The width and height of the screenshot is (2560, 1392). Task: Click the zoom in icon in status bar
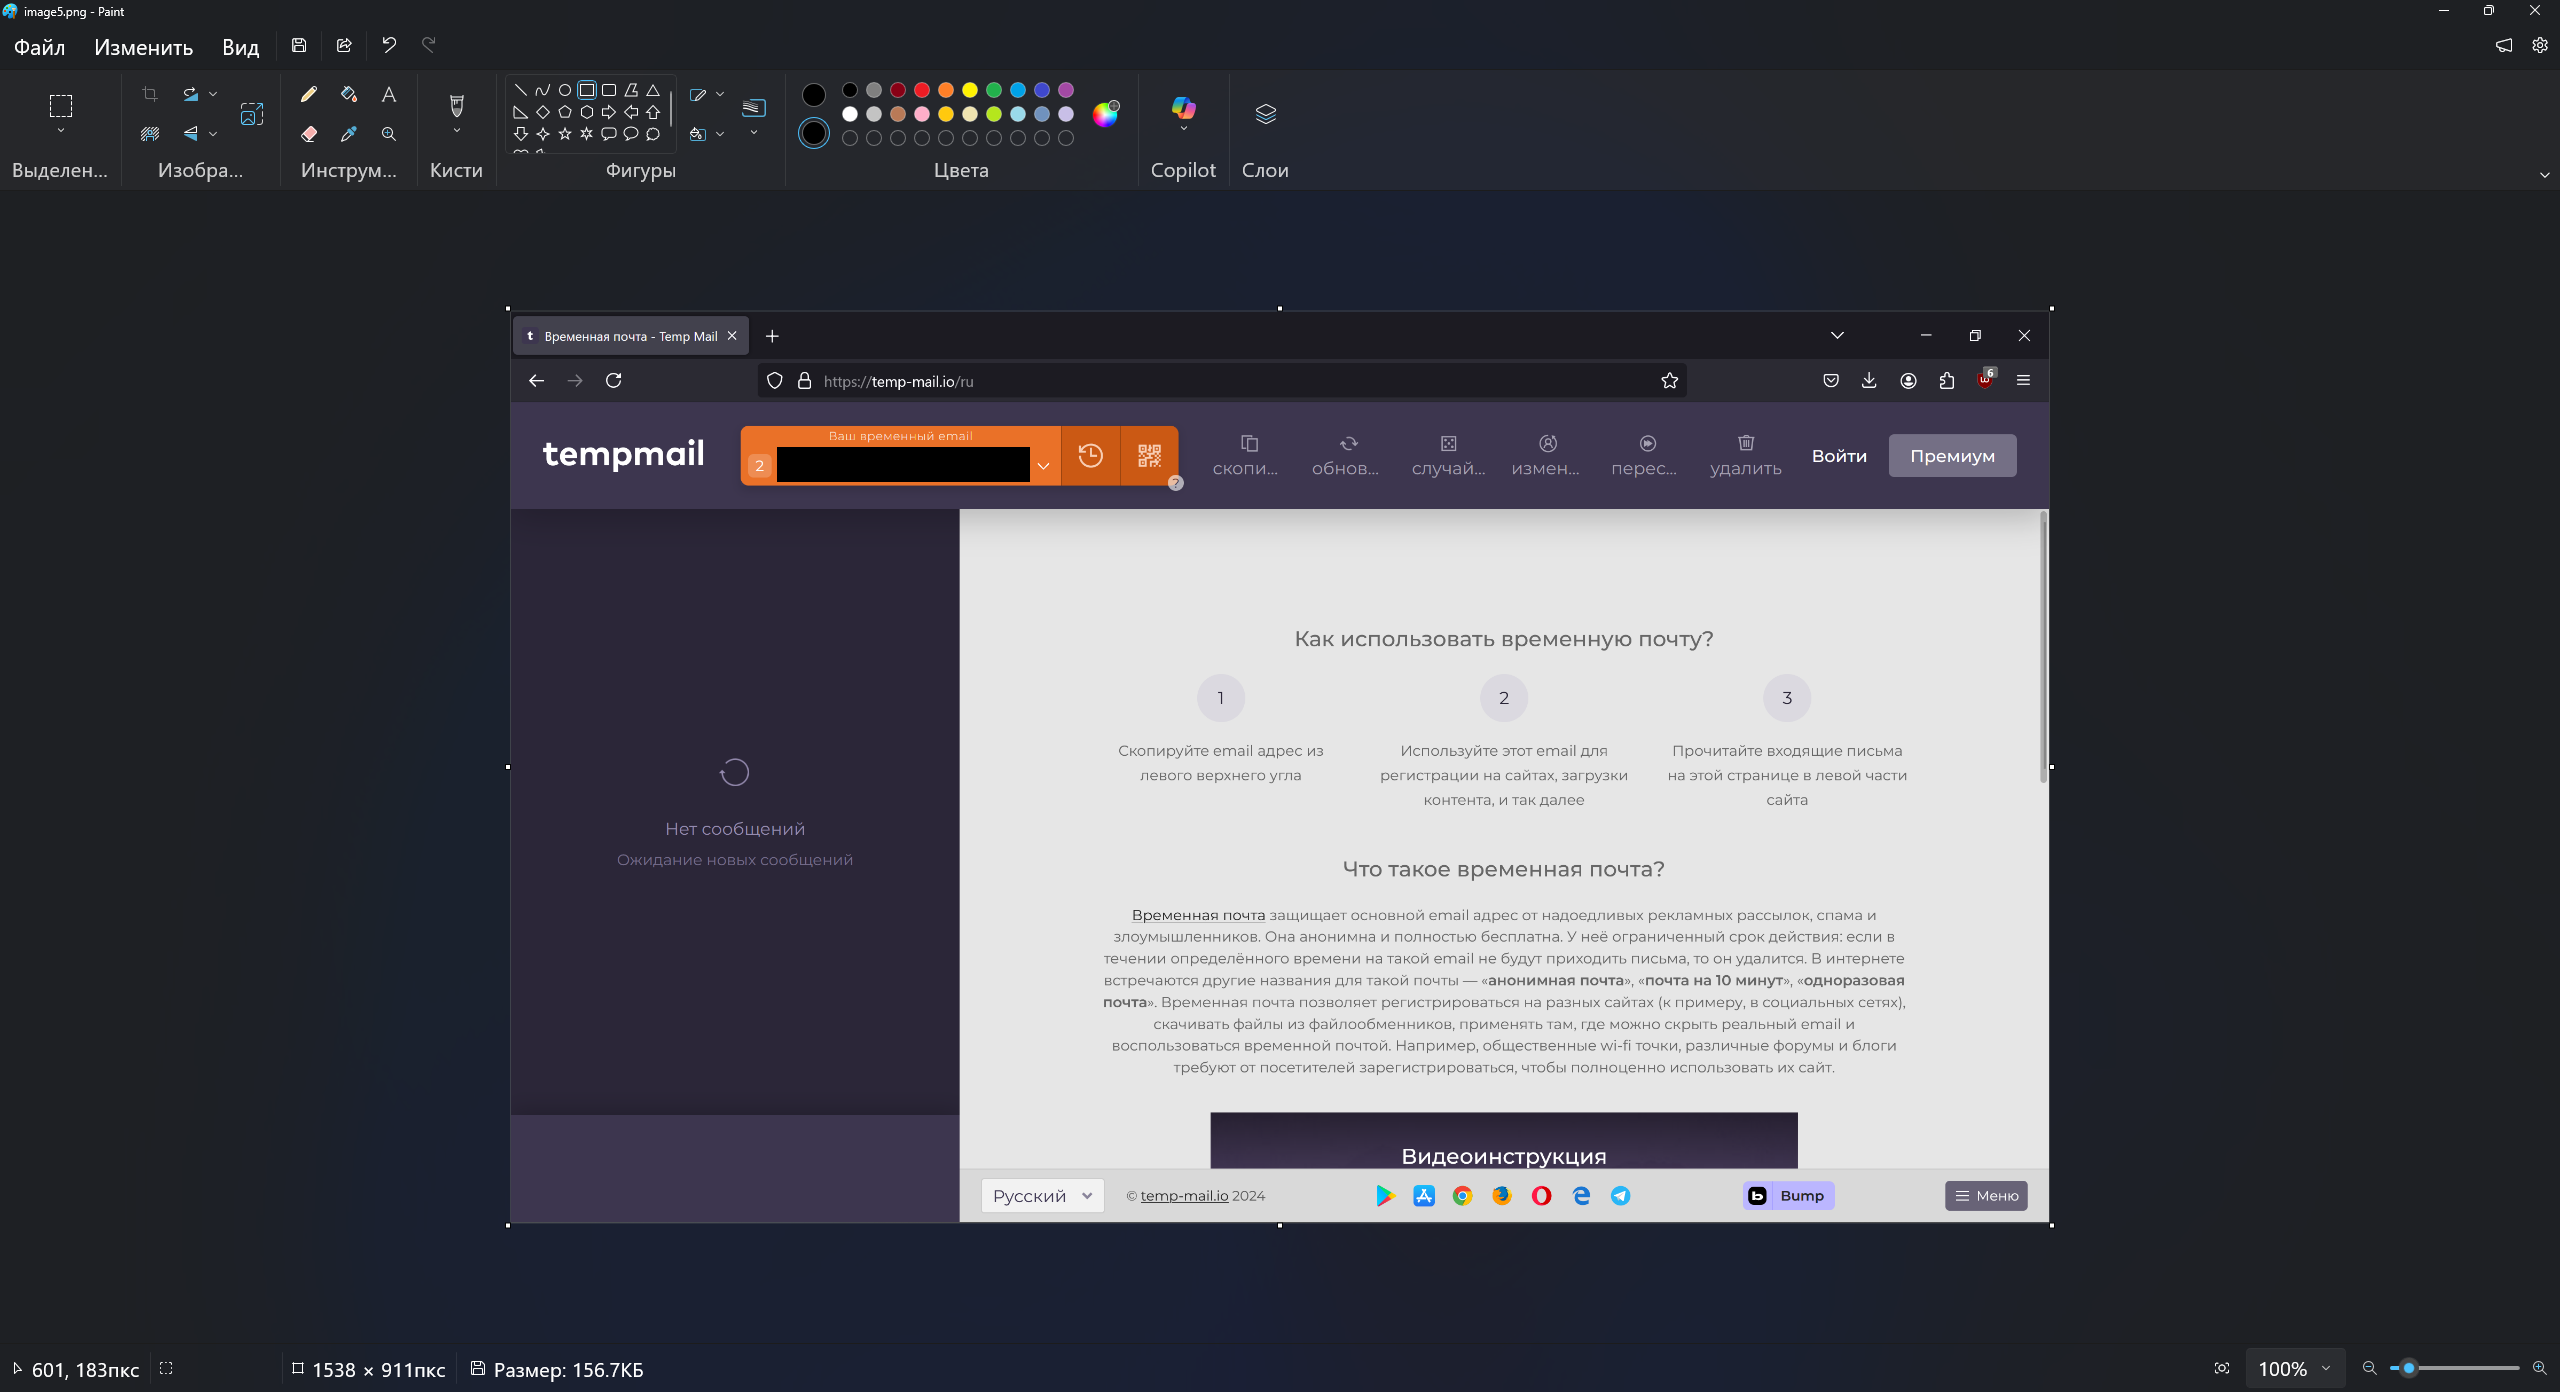(2539, 1368)
